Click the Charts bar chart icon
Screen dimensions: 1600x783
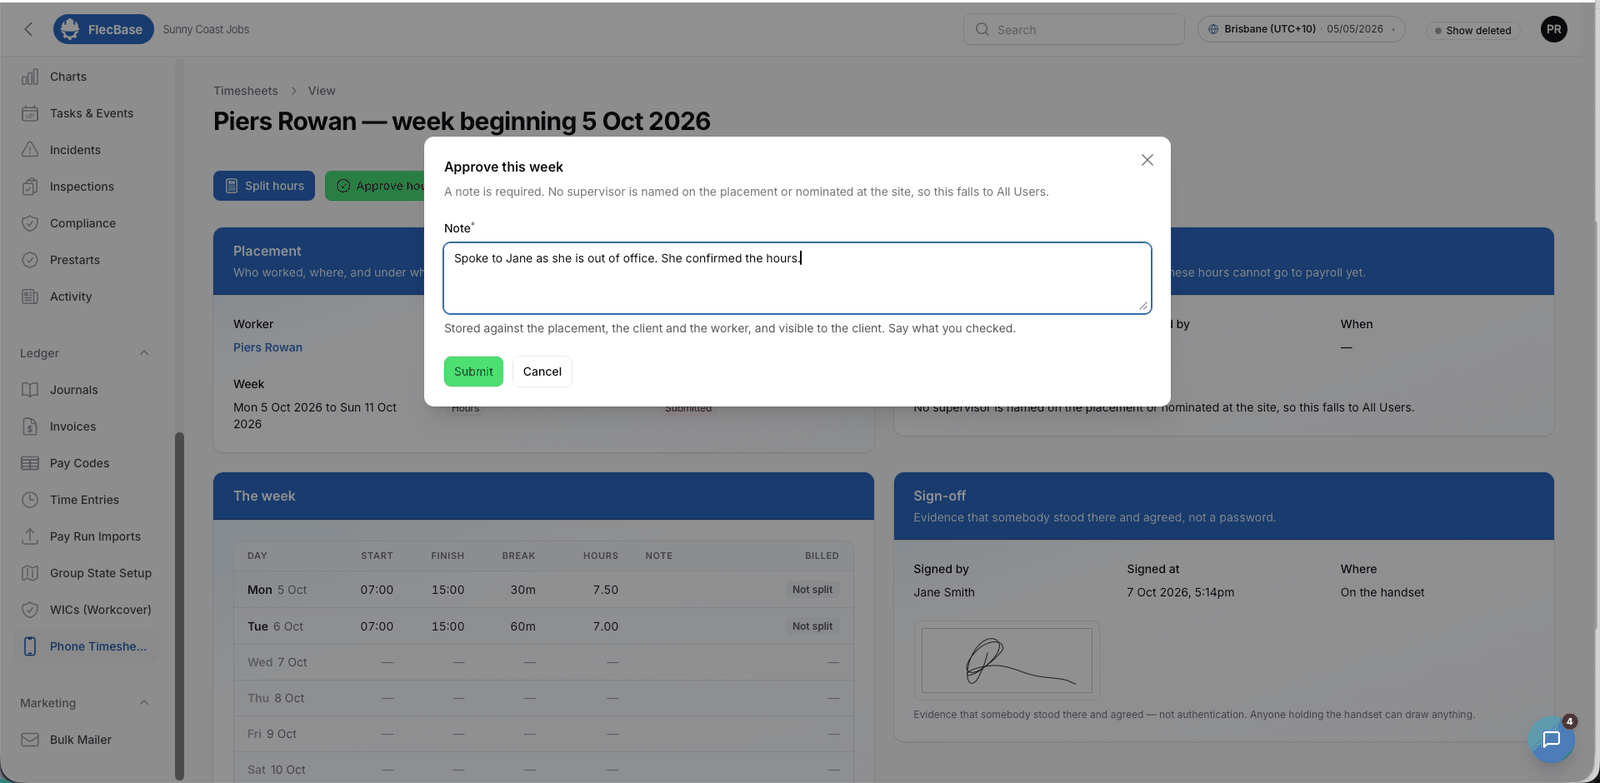[x=30, y=77]
